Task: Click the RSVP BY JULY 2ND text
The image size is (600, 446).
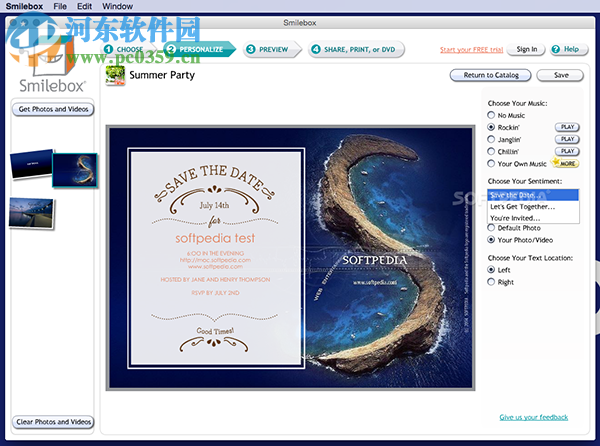Action: pyautogui.click(x=215, y=293)
